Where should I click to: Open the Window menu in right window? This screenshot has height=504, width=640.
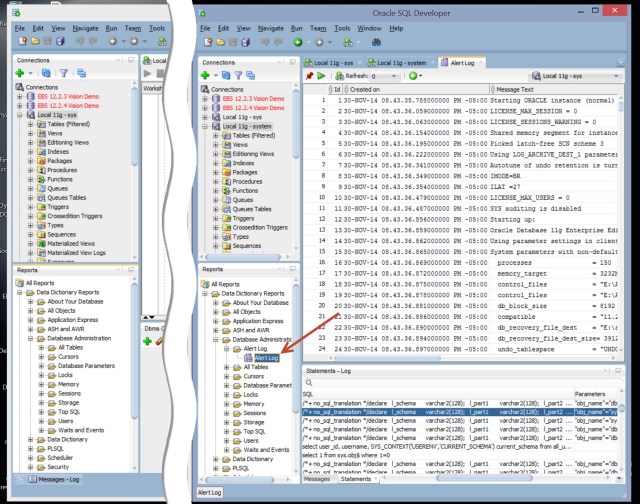point(369,28)
